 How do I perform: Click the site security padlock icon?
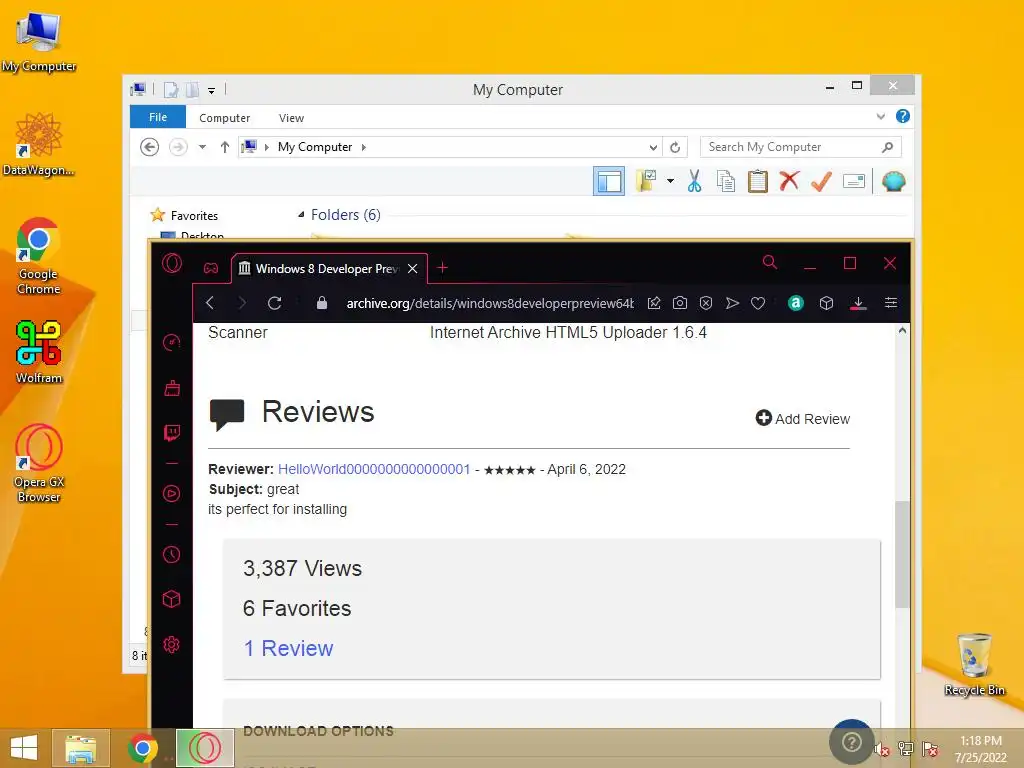click(x=321, y=303)
